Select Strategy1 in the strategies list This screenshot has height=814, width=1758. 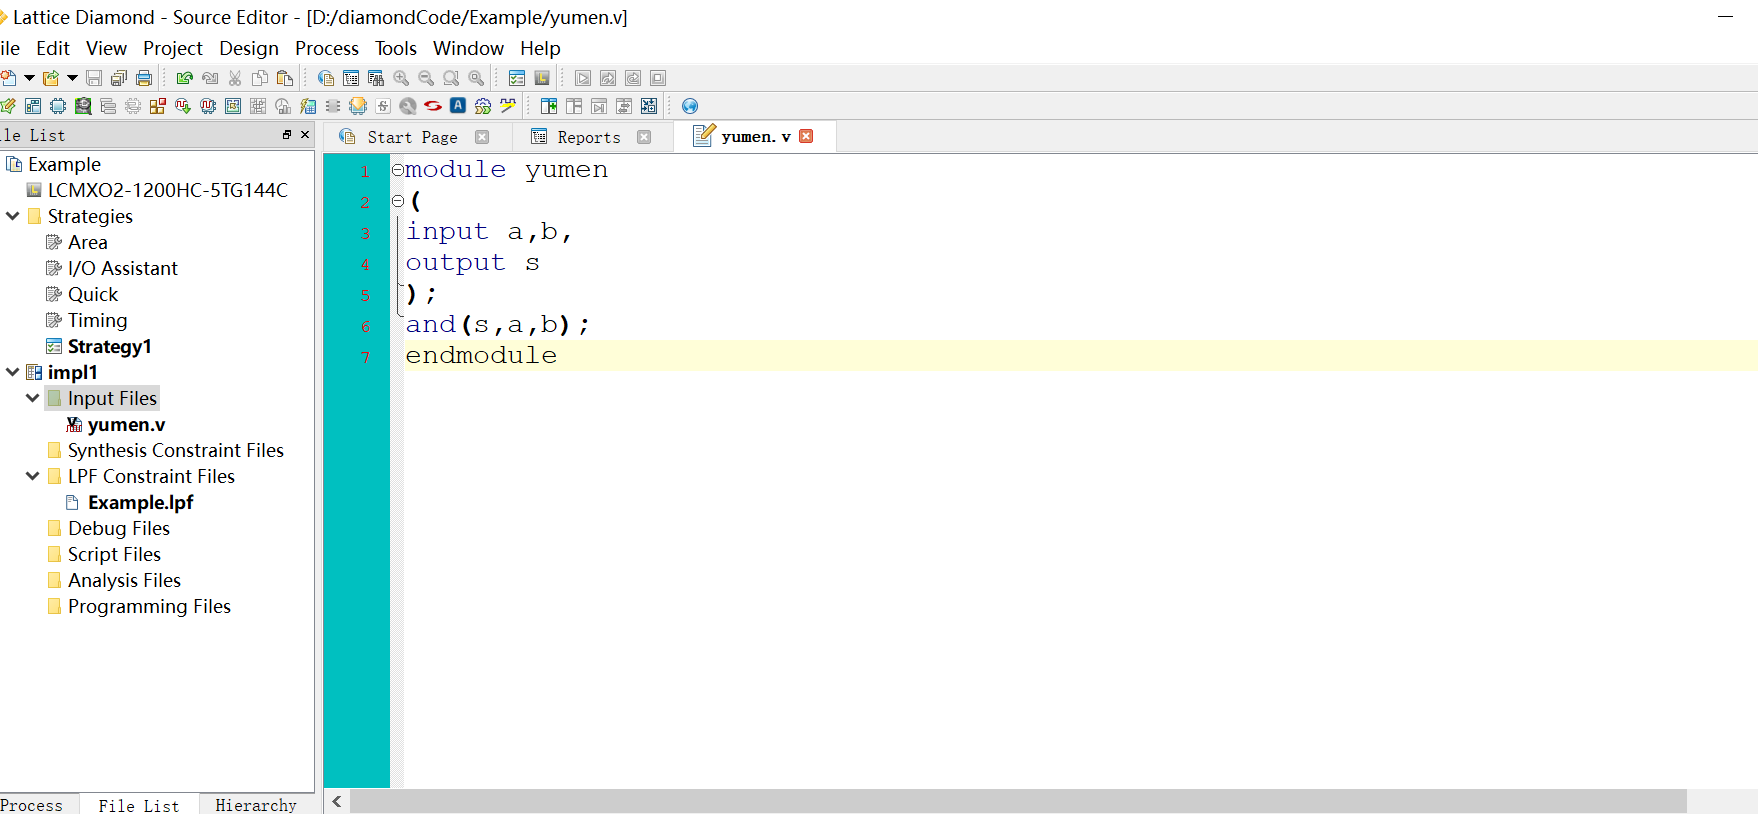[110, 346]
